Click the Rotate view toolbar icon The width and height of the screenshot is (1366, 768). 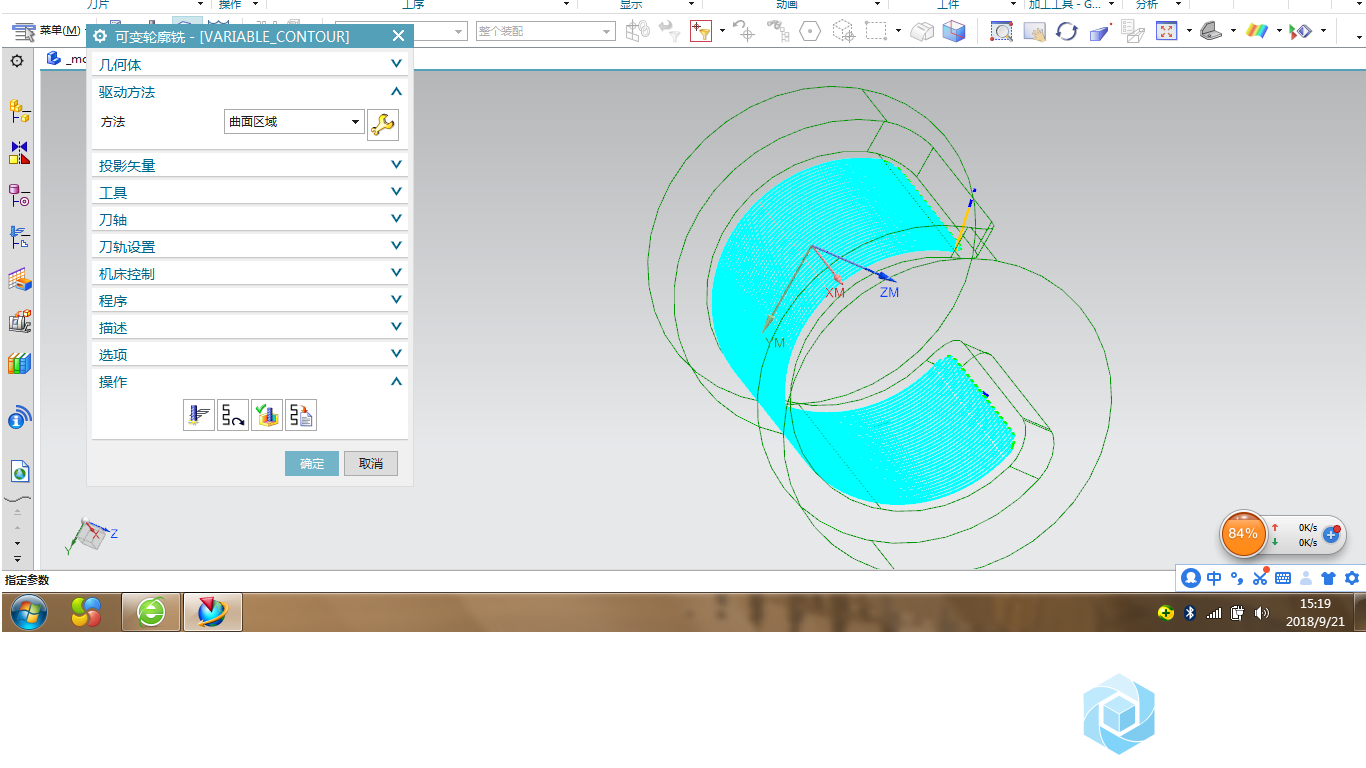(1067, 31)
